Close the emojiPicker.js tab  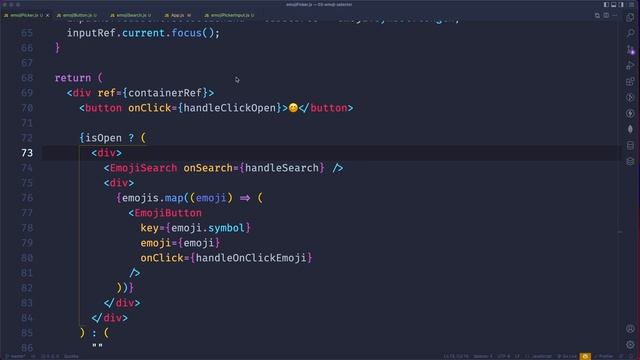47,15
